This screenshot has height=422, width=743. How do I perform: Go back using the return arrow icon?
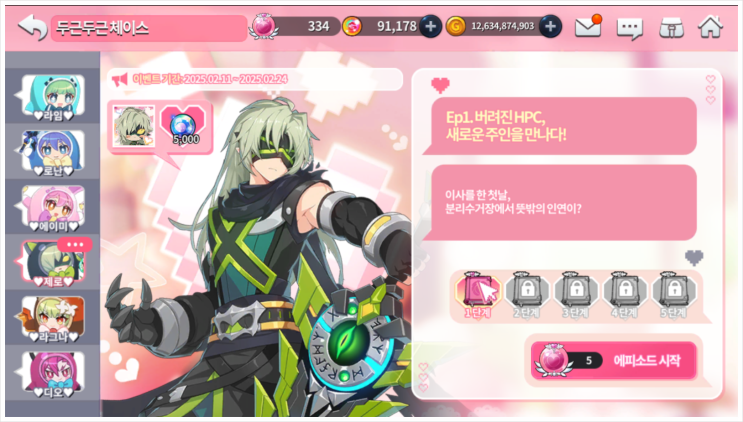point(32,27)
